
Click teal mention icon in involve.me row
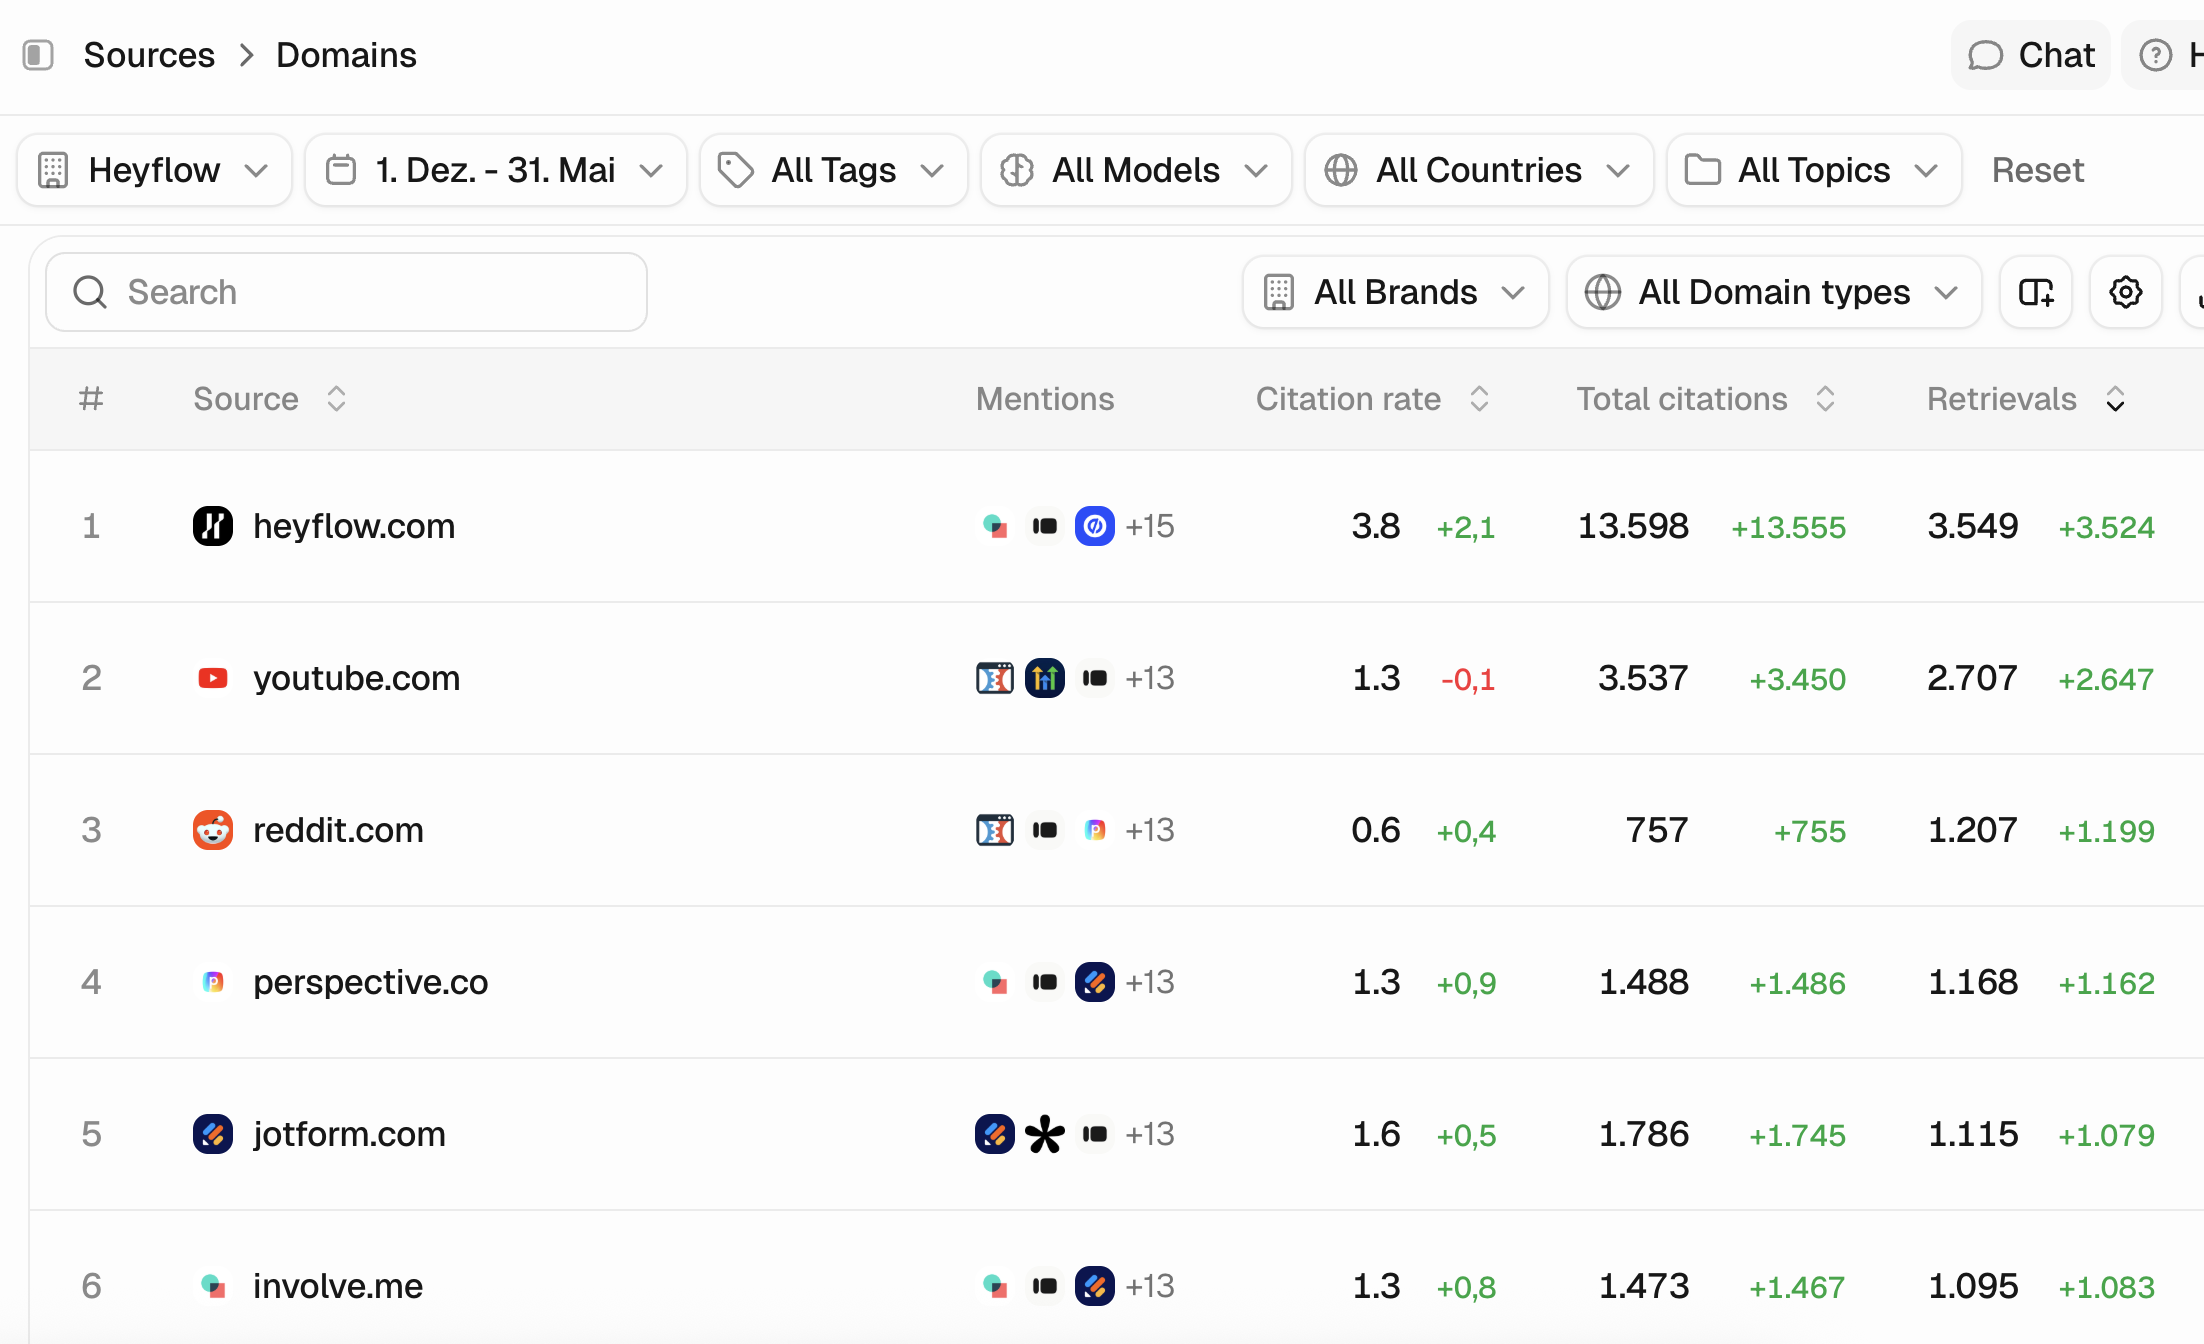coord(995,1286)
